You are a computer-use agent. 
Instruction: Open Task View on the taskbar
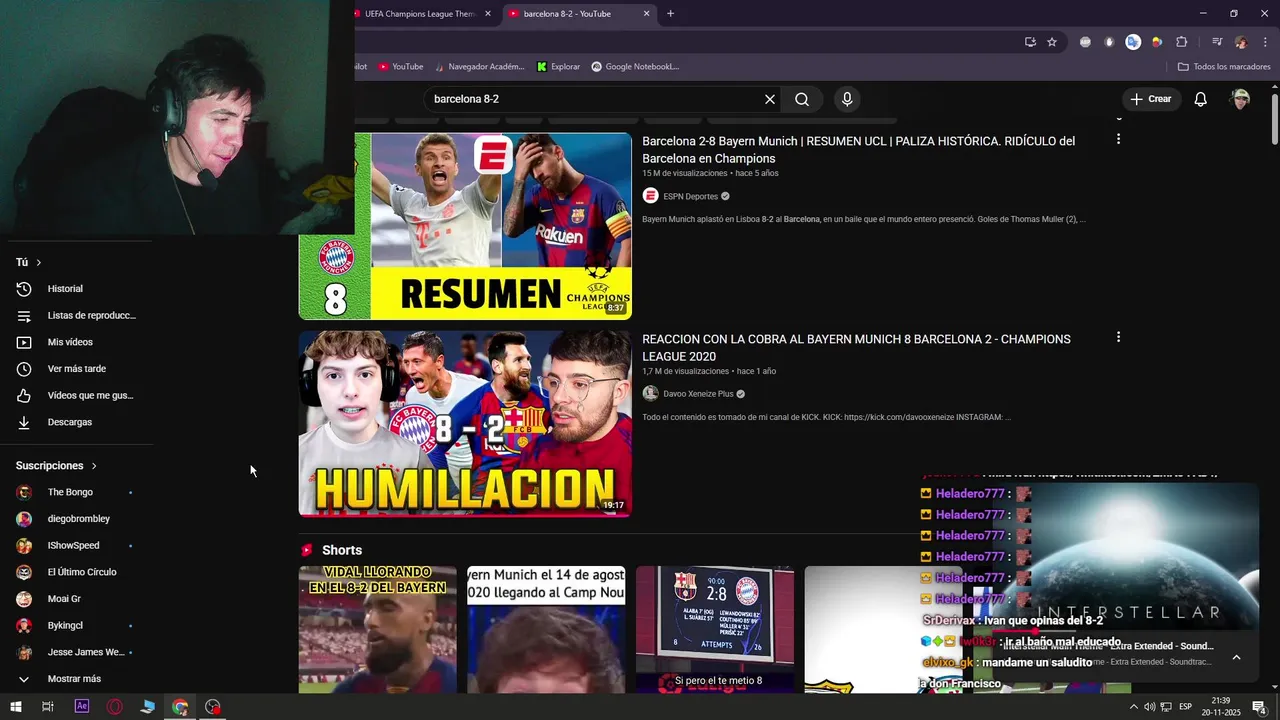[48, 706]
